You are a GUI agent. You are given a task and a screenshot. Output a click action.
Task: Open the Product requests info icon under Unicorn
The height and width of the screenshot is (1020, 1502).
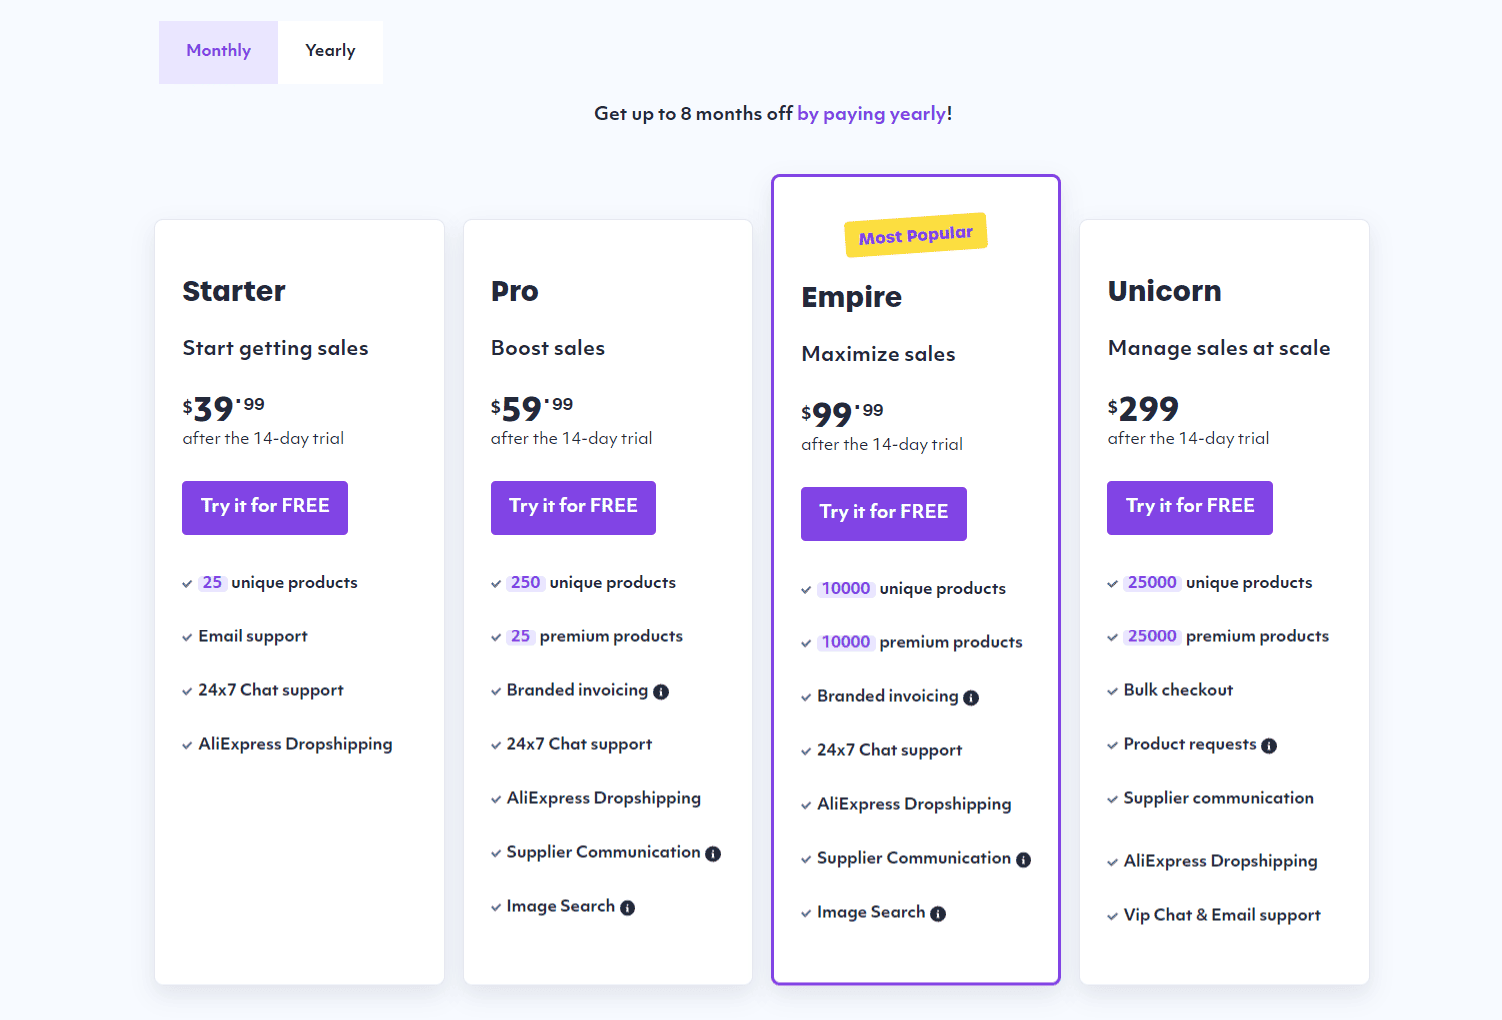click(1269, 745)
